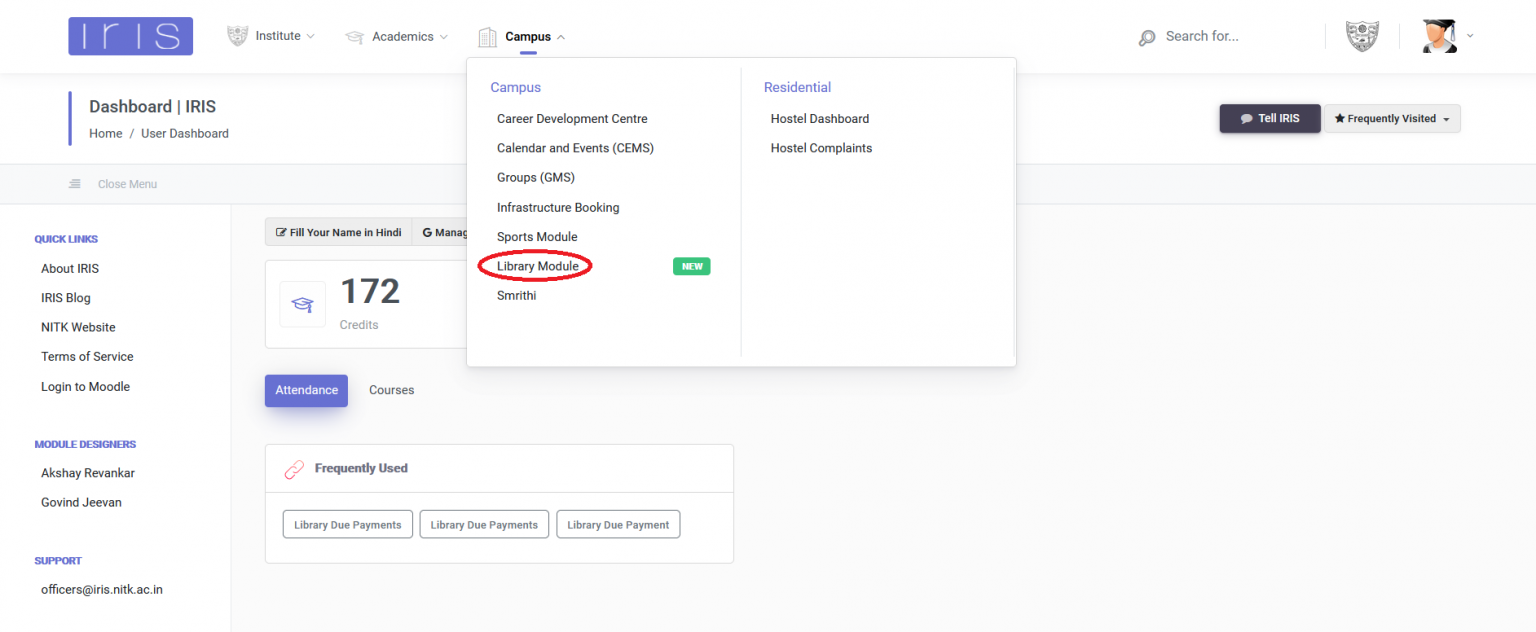Click the link icon beside Frequently Used
The image size is (1536, 632).
point(294,468)
